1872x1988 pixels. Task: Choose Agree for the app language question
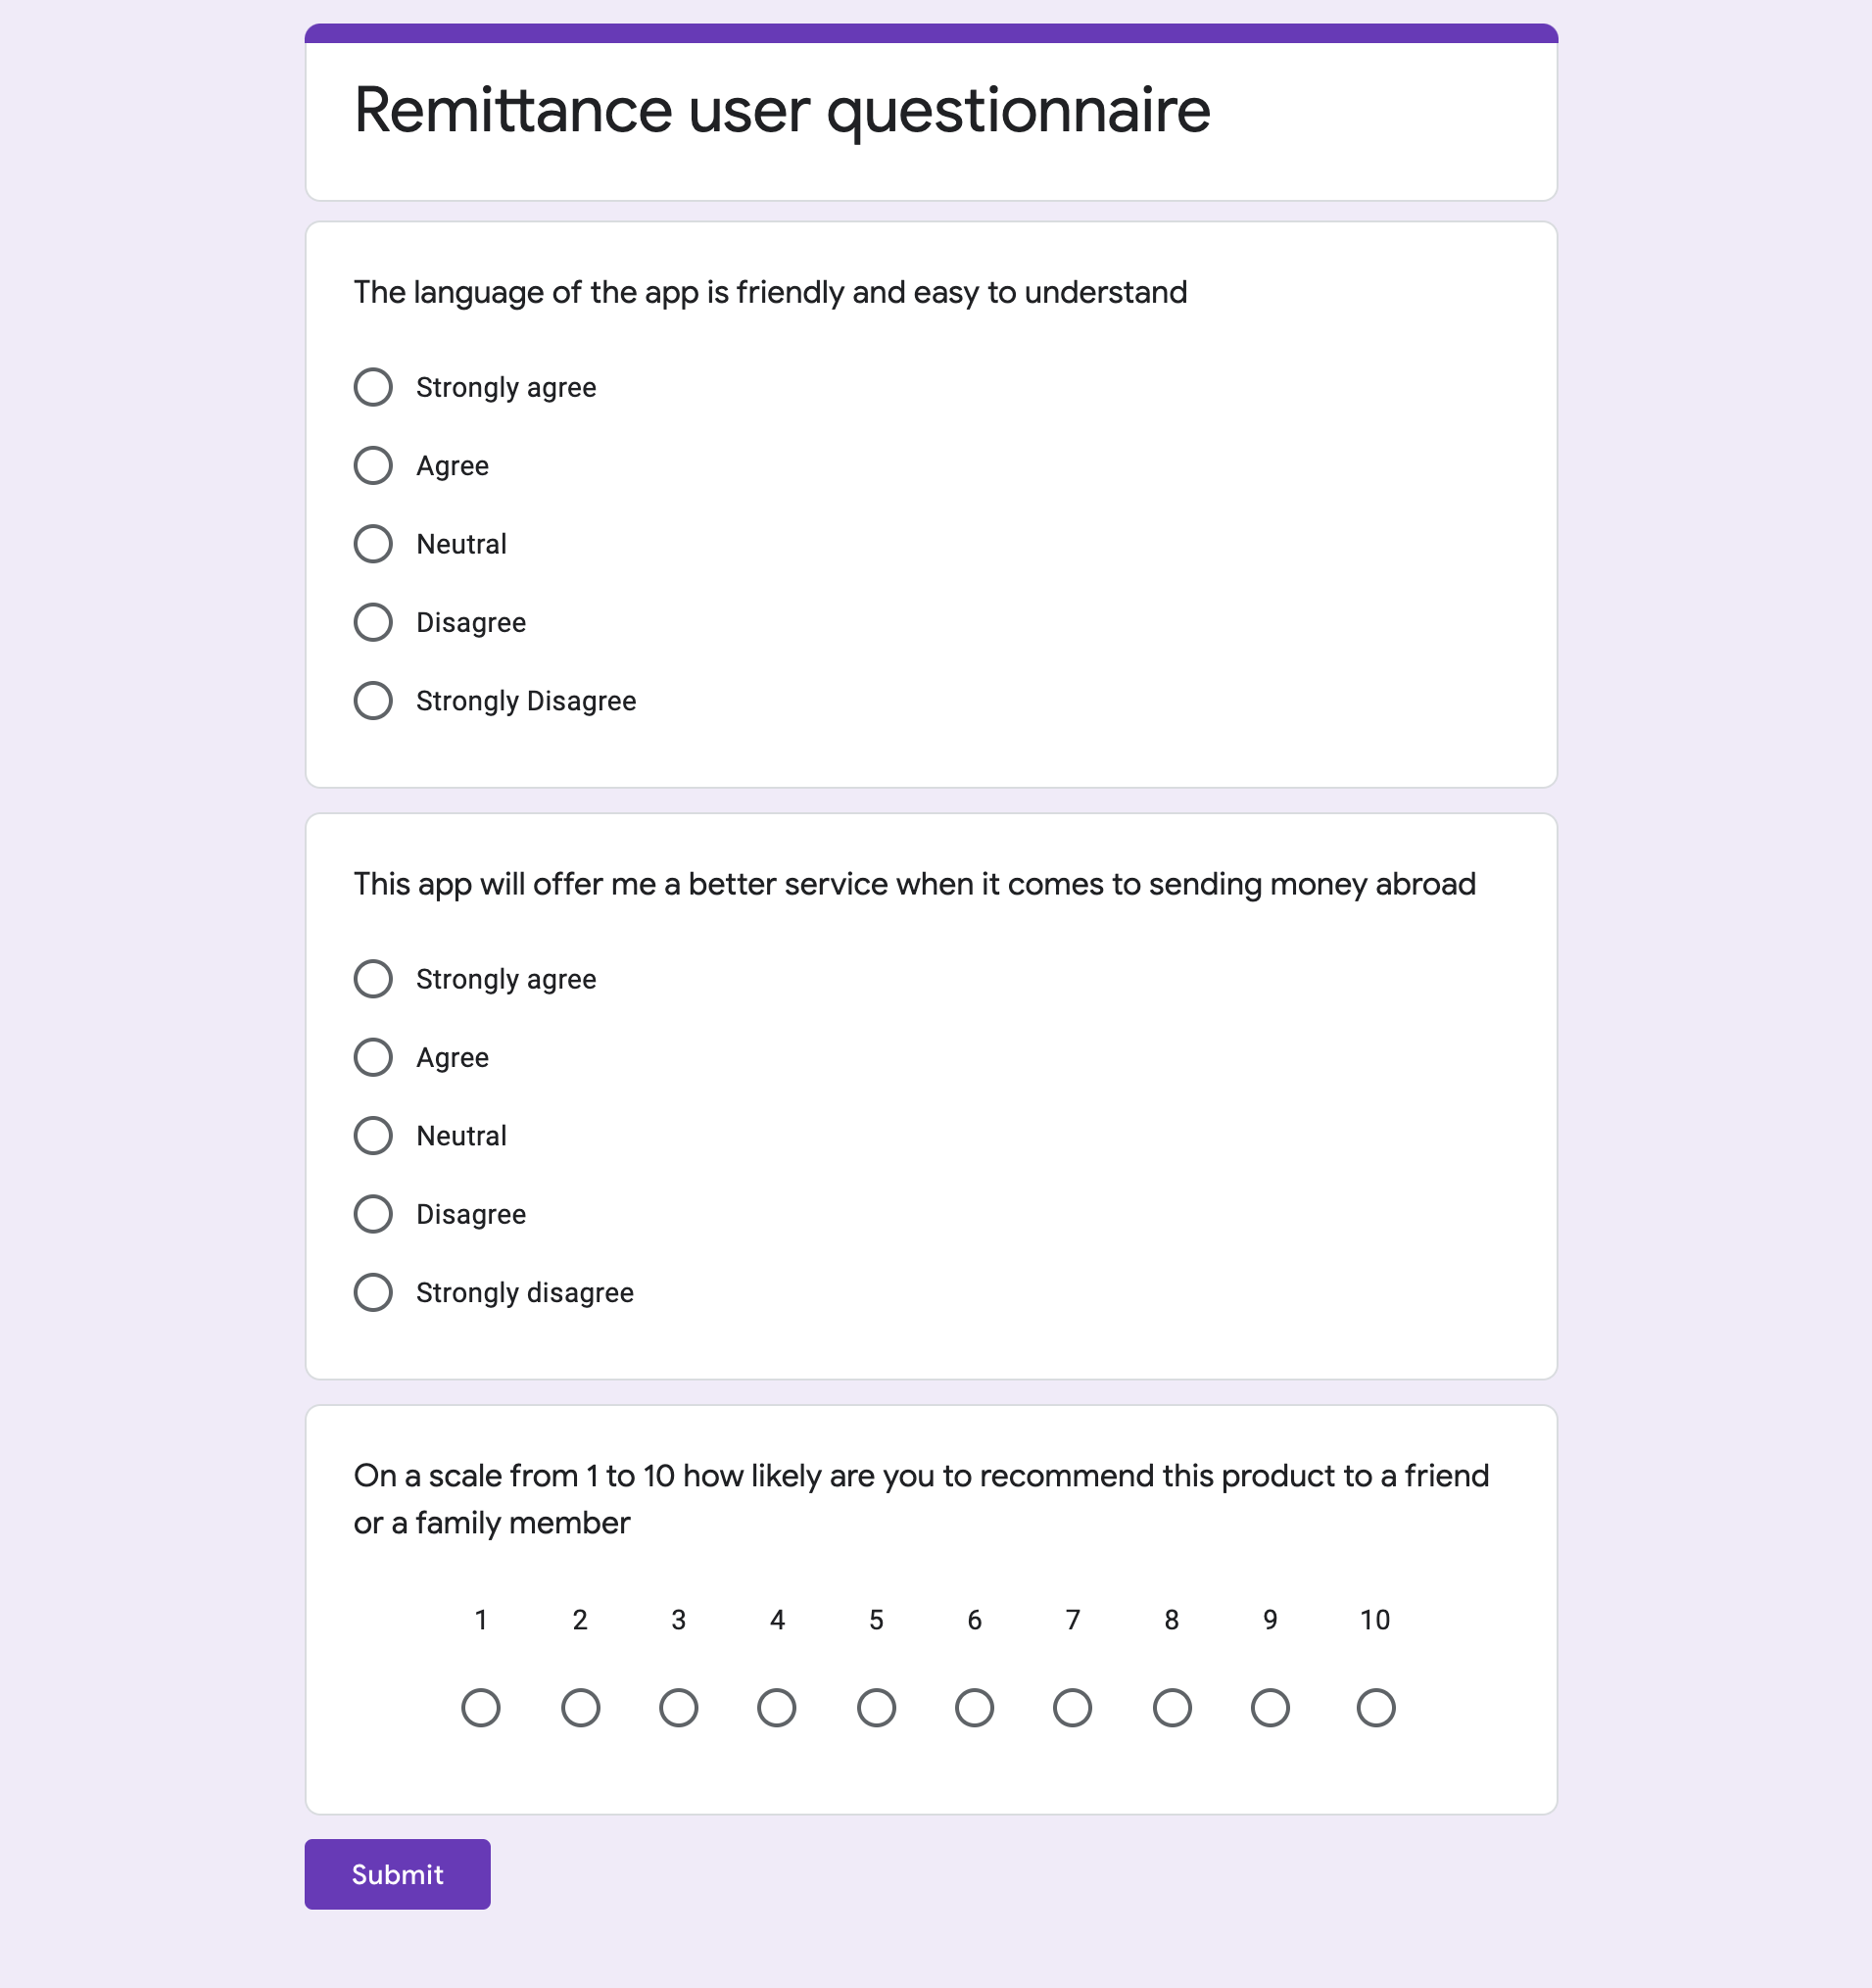click(x=373, y=465)
